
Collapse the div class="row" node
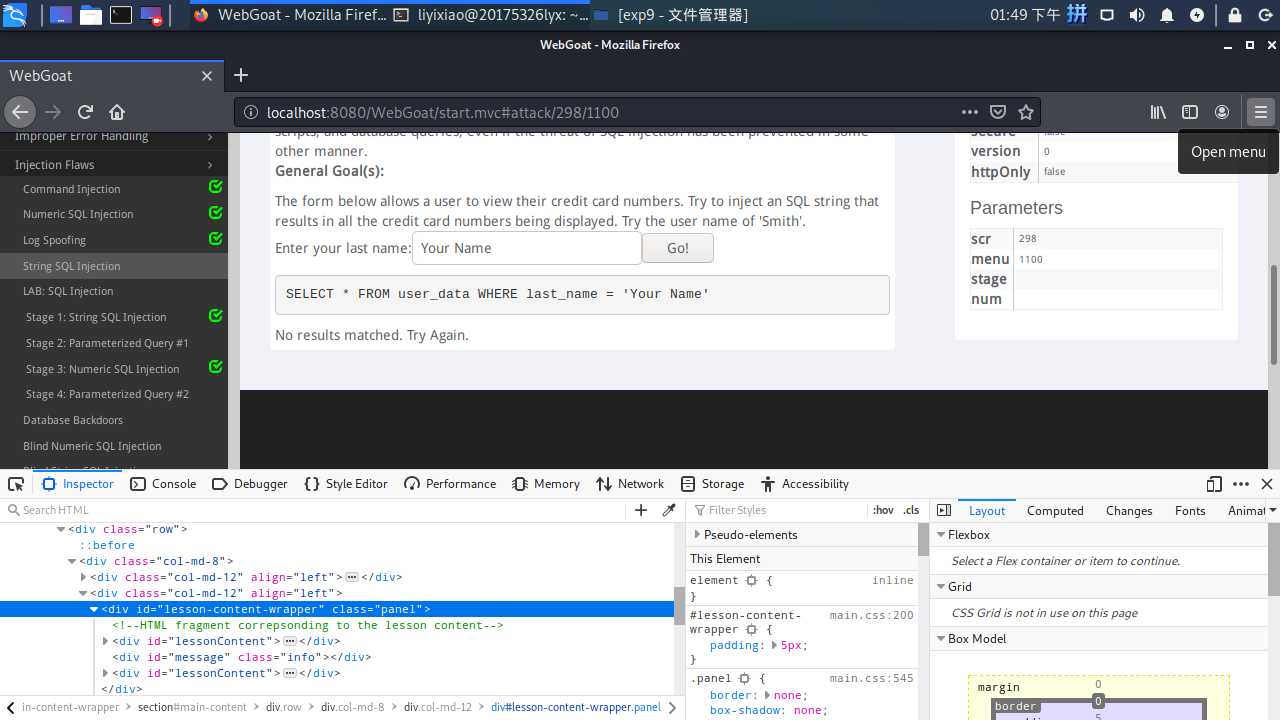coord(61,529)
